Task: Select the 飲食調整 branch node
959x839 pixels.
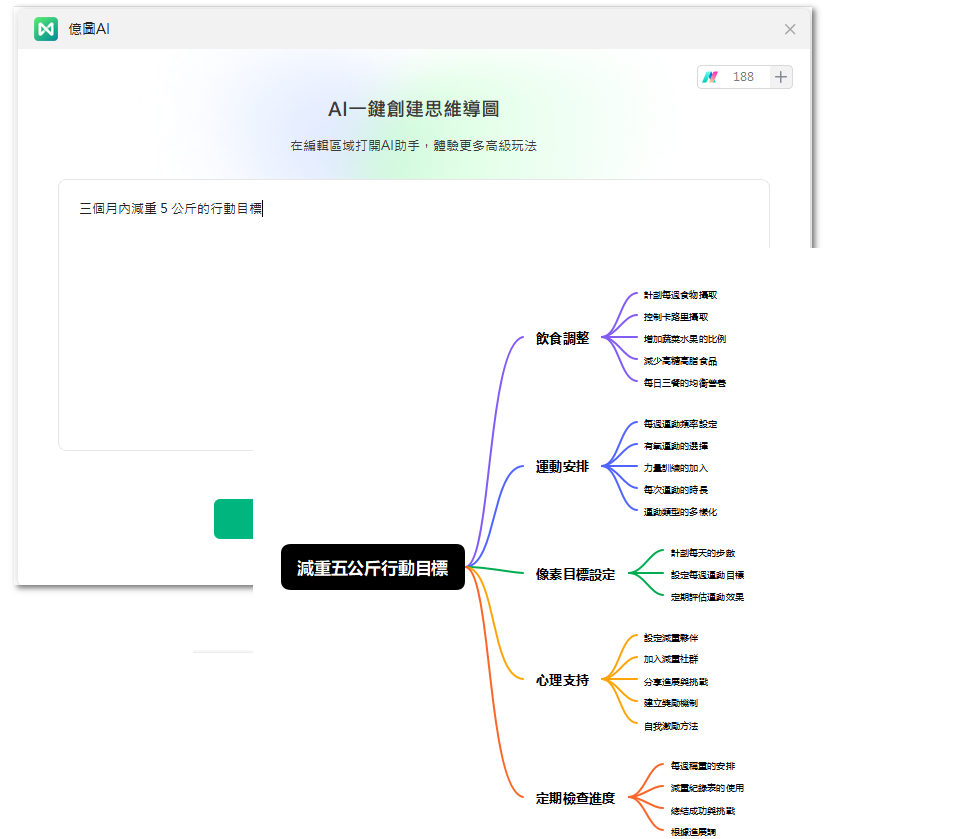Action: click(x=561, y=338)
